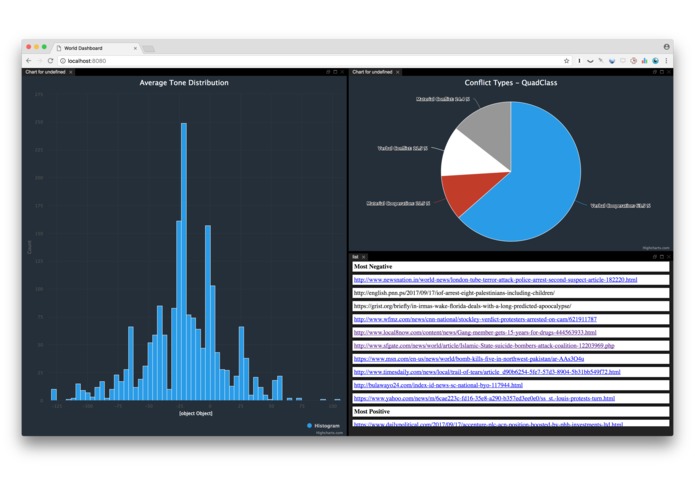Image resolution: width=695 pixels, height=494 pixels.
Task: Click the colorful bar chart extension icon
Action: coord(644,61)
